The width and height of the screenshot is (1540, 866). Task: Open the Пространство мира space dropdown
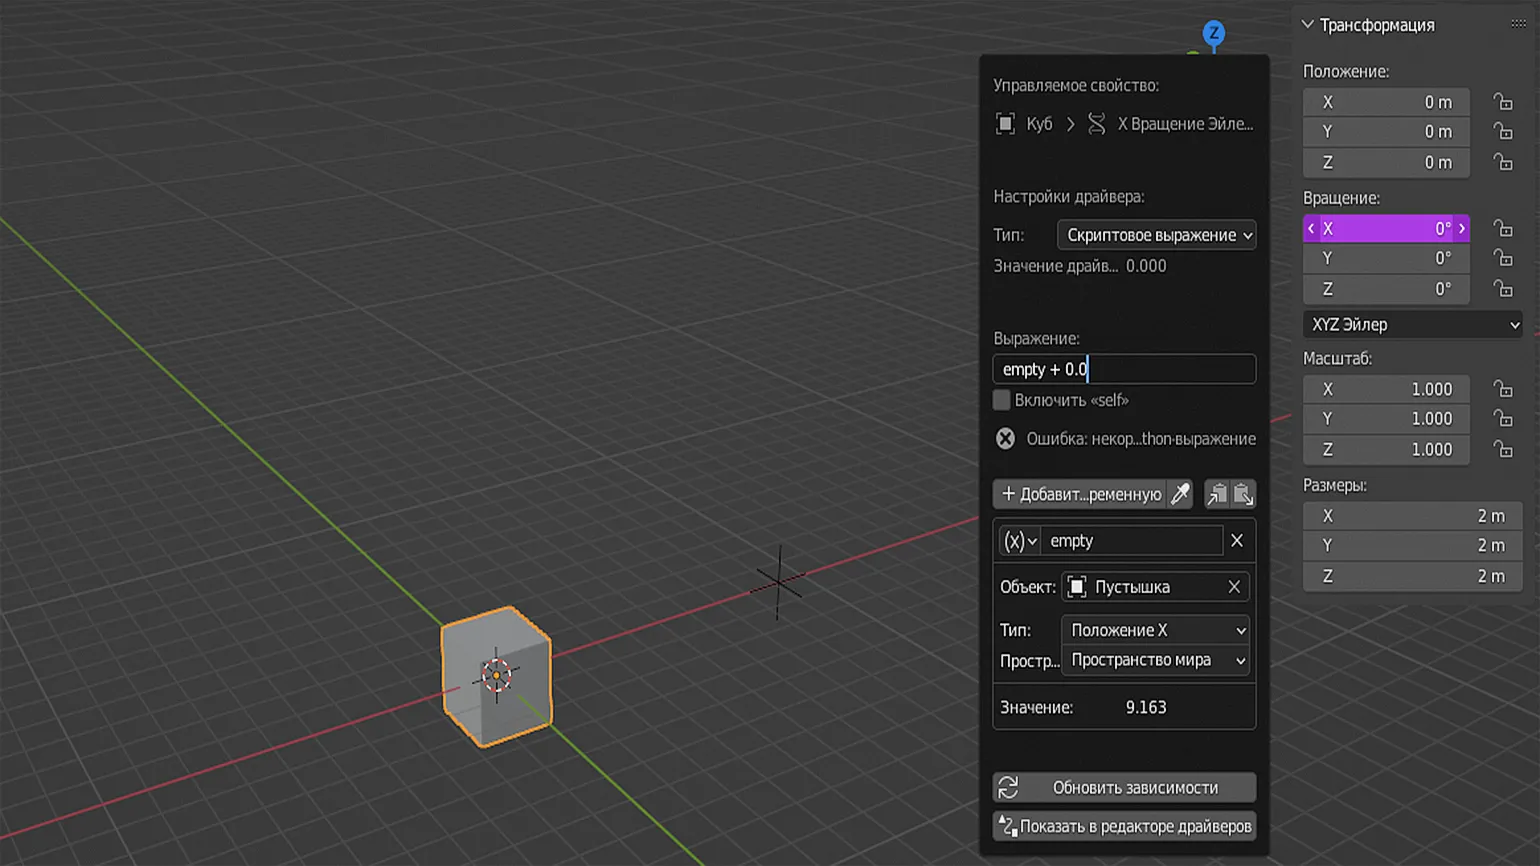click(x=1155, y=660)
